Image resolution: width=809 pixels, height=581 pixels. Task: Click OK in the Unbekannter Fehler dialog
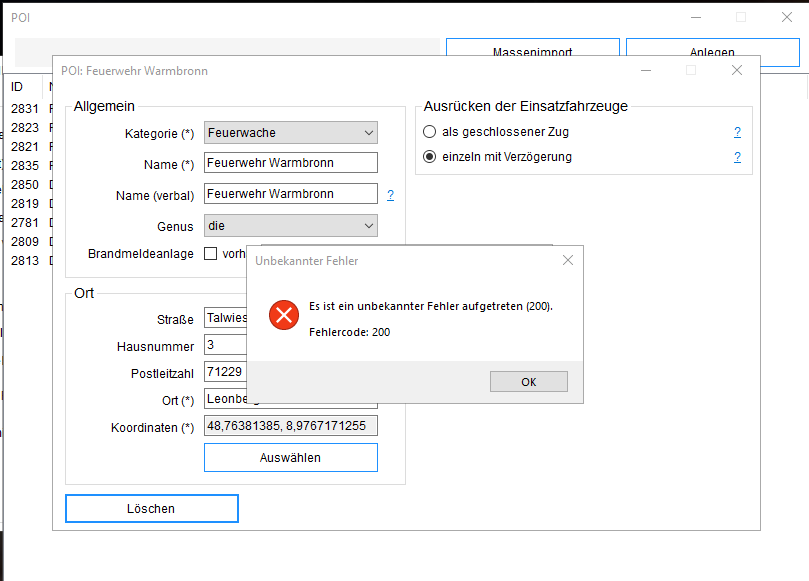coord(528,382)
